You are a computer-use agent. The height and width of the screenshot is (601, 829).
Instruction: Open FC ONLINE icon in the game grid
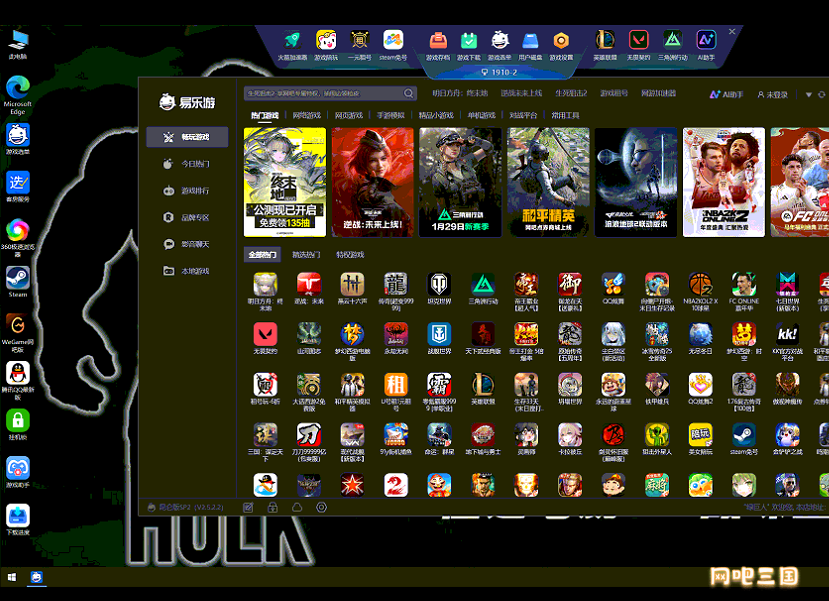pos(744,284)
